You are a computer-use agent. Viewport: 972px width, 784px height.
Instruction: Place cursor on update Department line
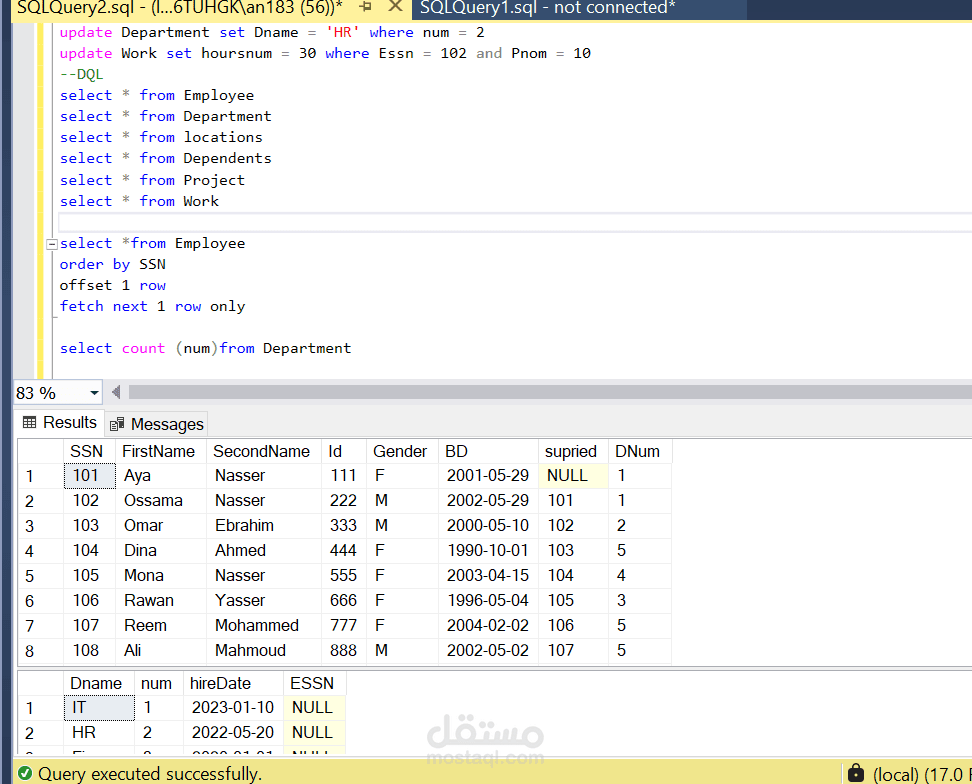click(272, 32)
